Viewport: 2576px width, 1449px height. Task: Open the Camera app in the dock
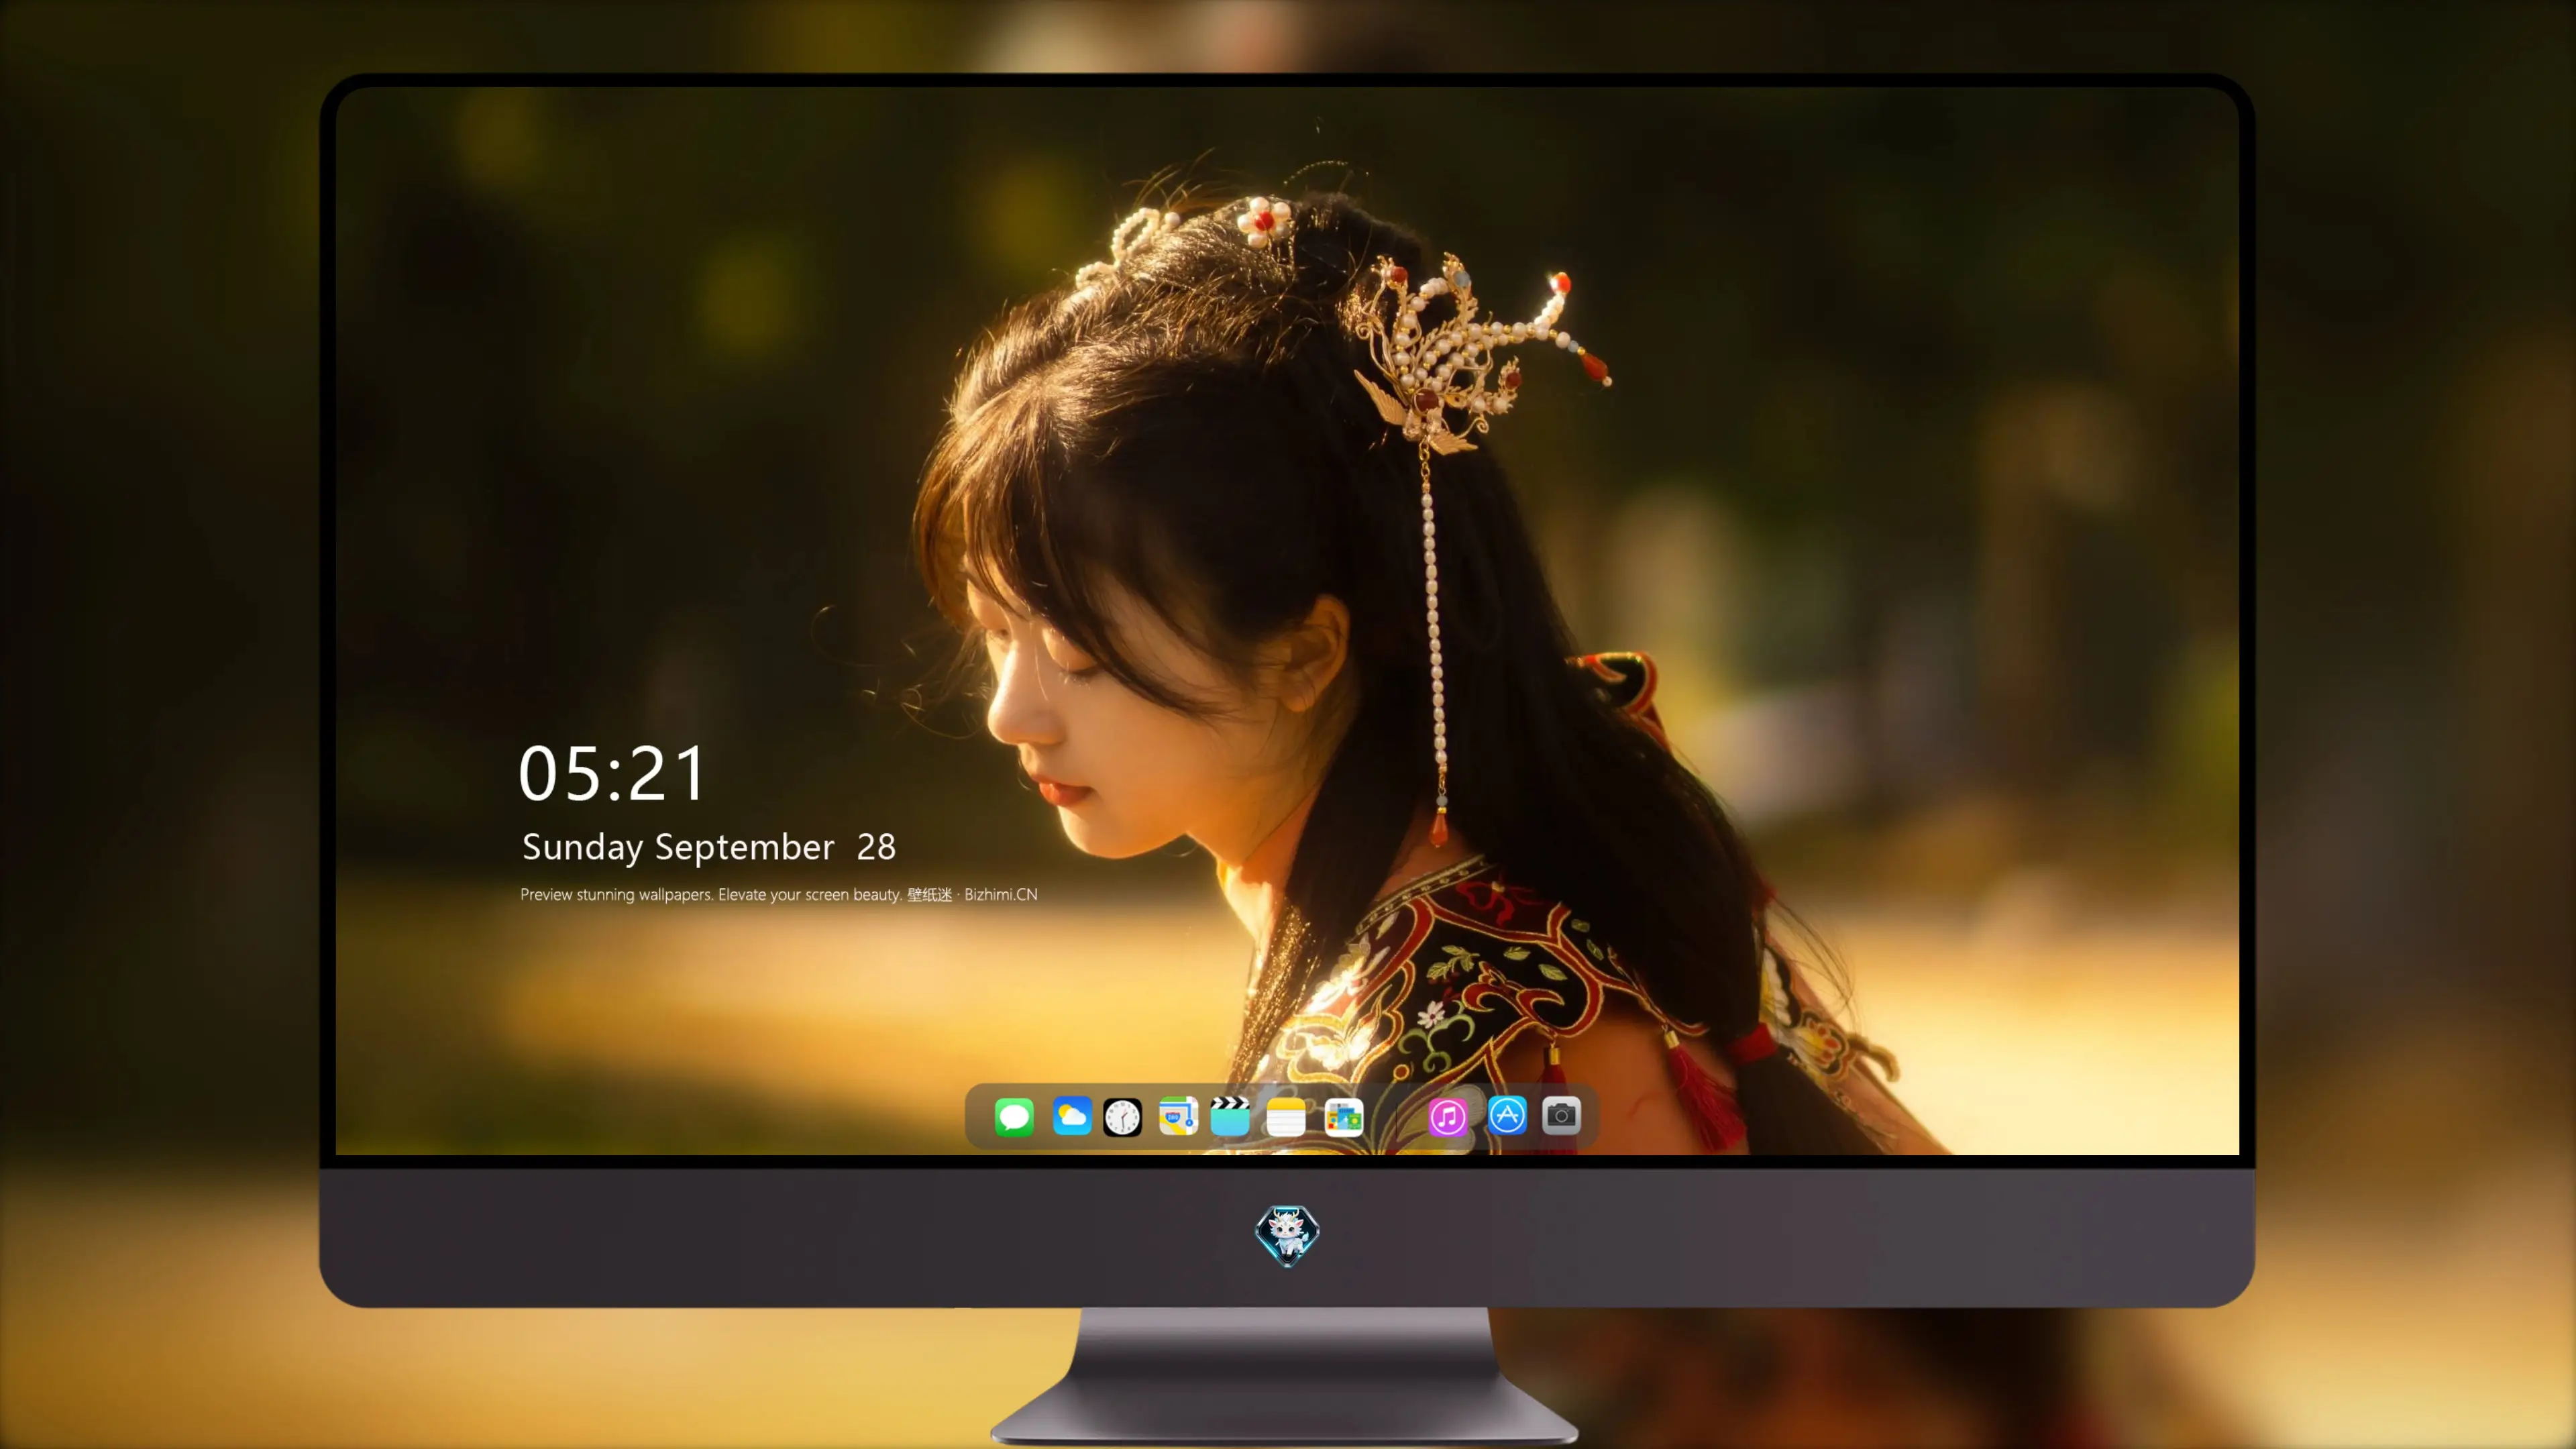pyautogui.click(x=1561, y=1115)
